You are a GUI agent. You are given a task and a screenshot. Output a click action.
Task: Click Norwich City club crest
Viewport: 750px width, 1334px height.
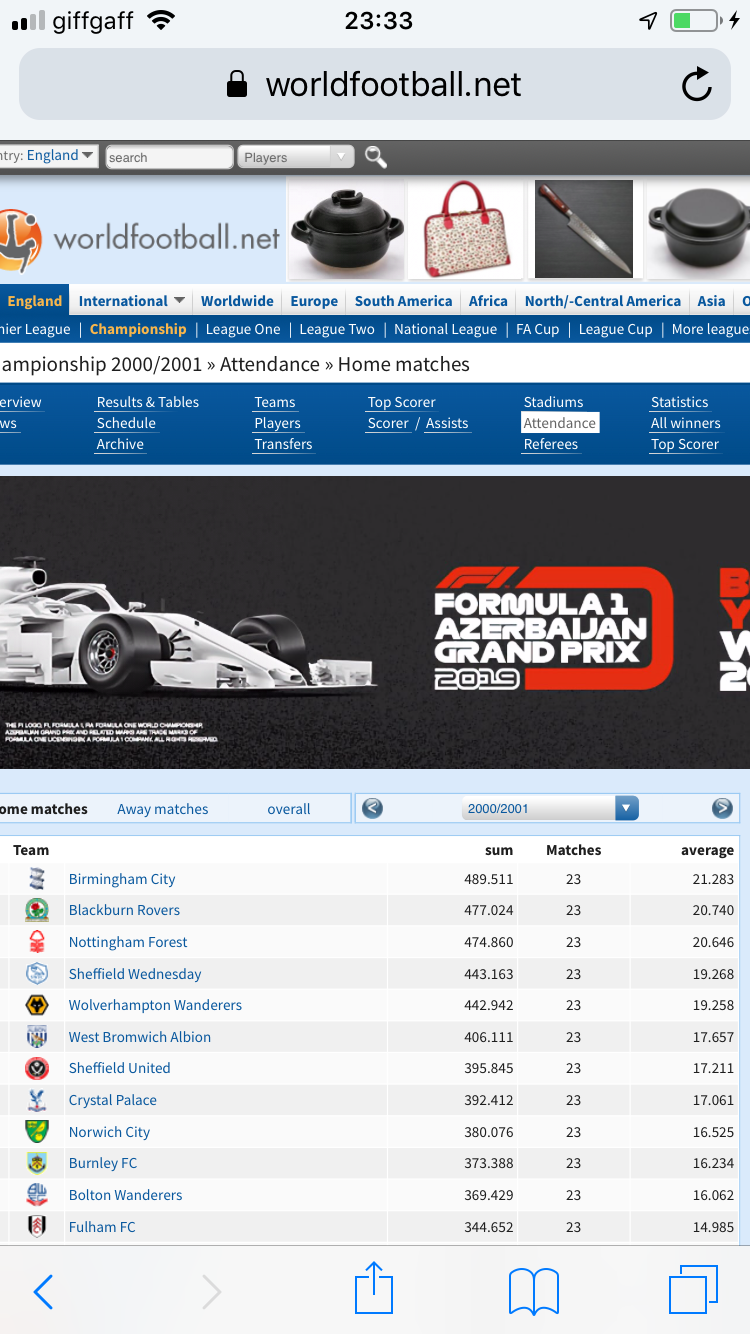37,1132
